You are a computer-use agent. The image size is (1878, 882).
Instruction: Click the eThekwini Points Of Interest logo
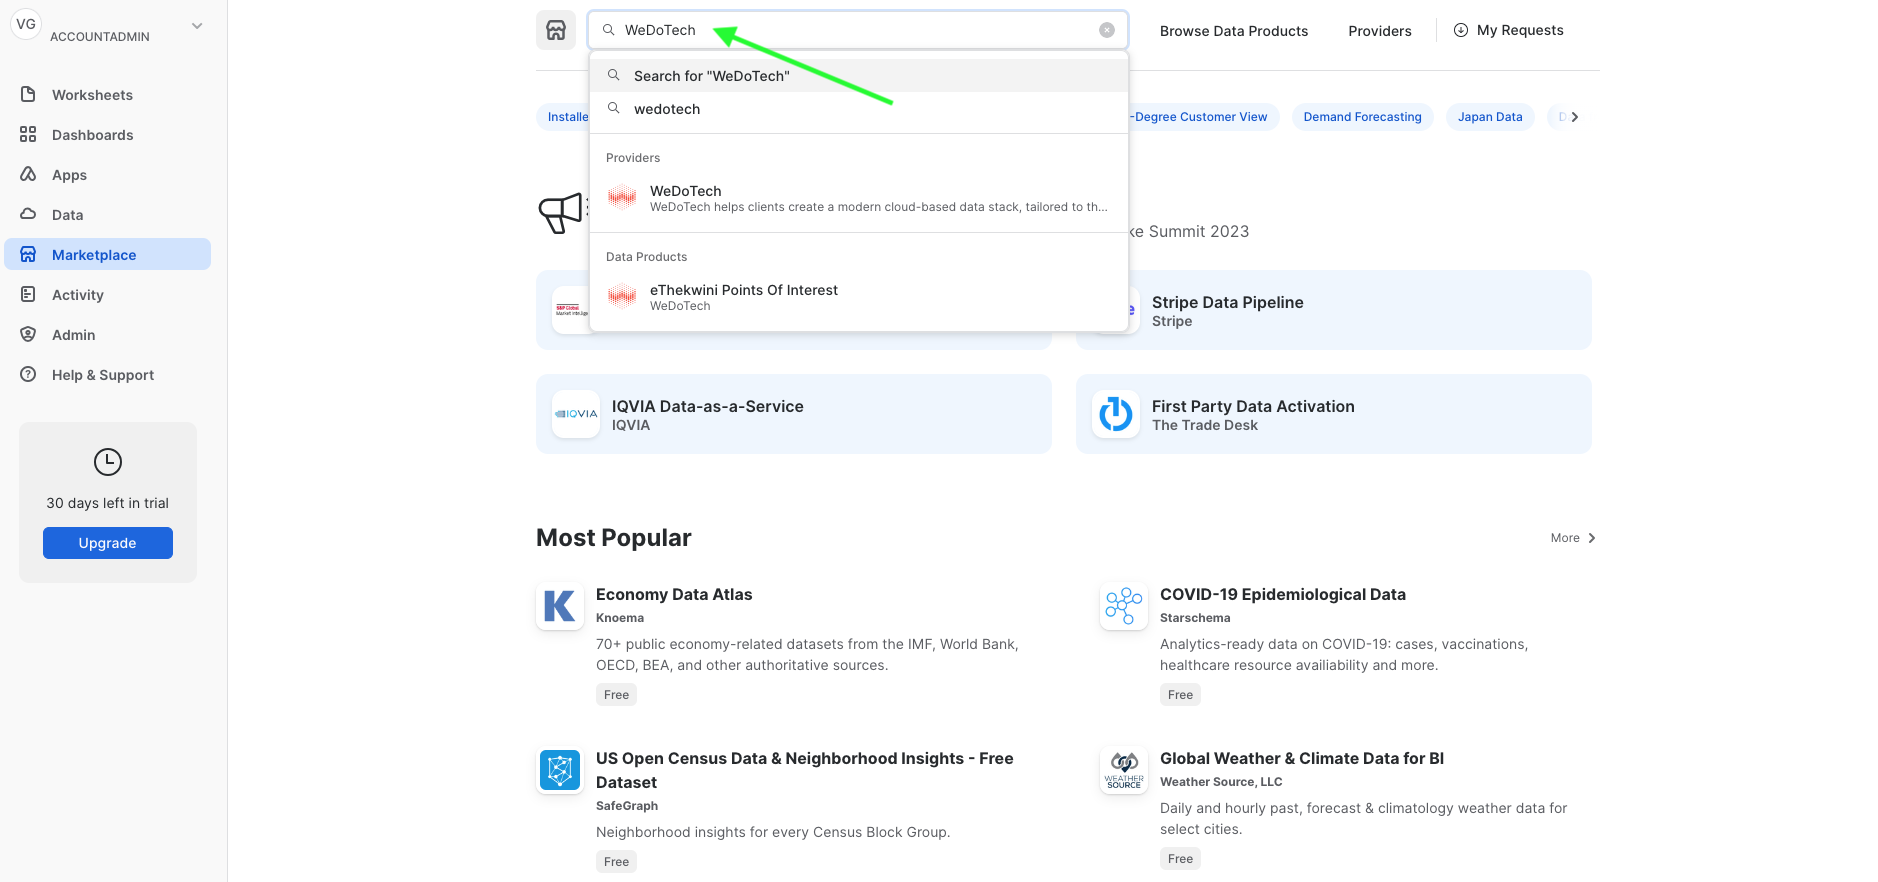pos(622,296)
